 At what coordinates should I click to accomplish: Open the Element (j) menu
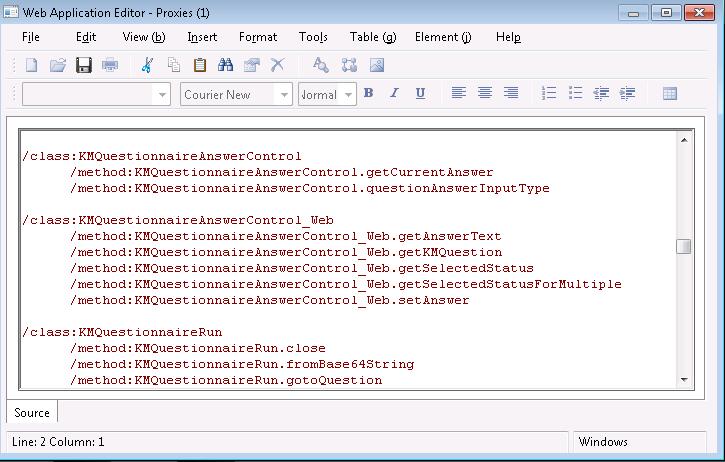[443, 37]
